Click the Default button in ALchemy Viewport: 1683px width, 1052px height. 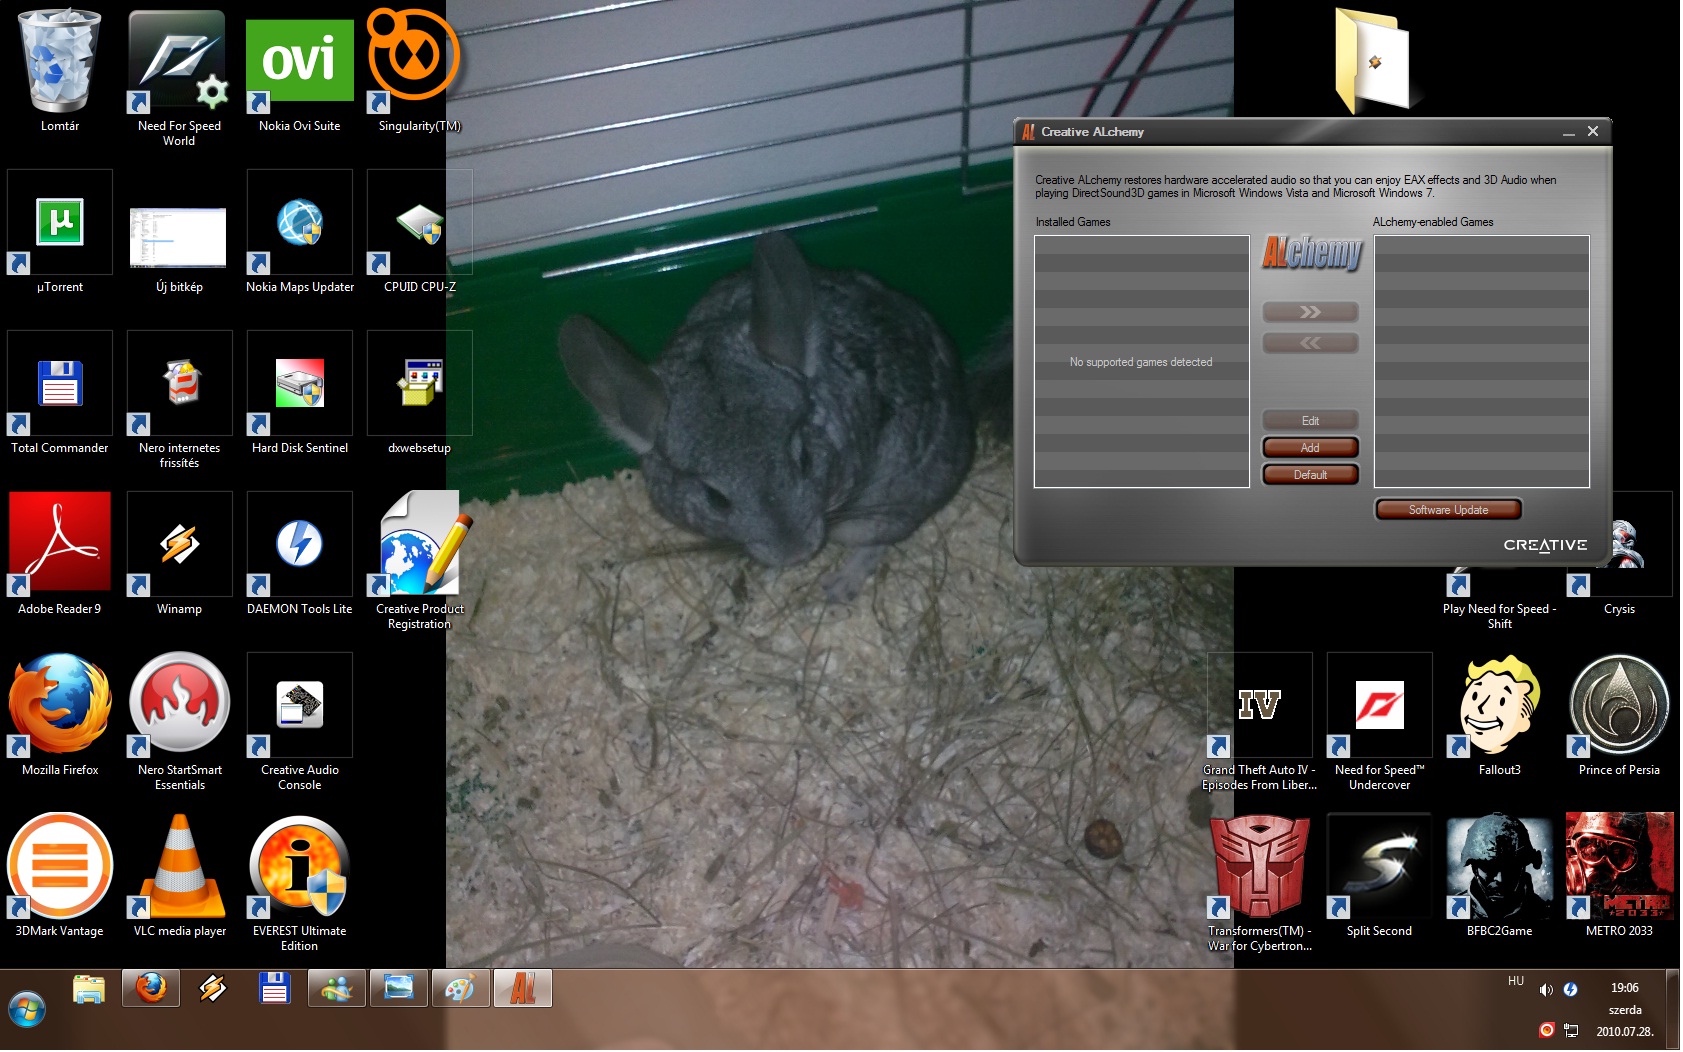(1310, 474)
